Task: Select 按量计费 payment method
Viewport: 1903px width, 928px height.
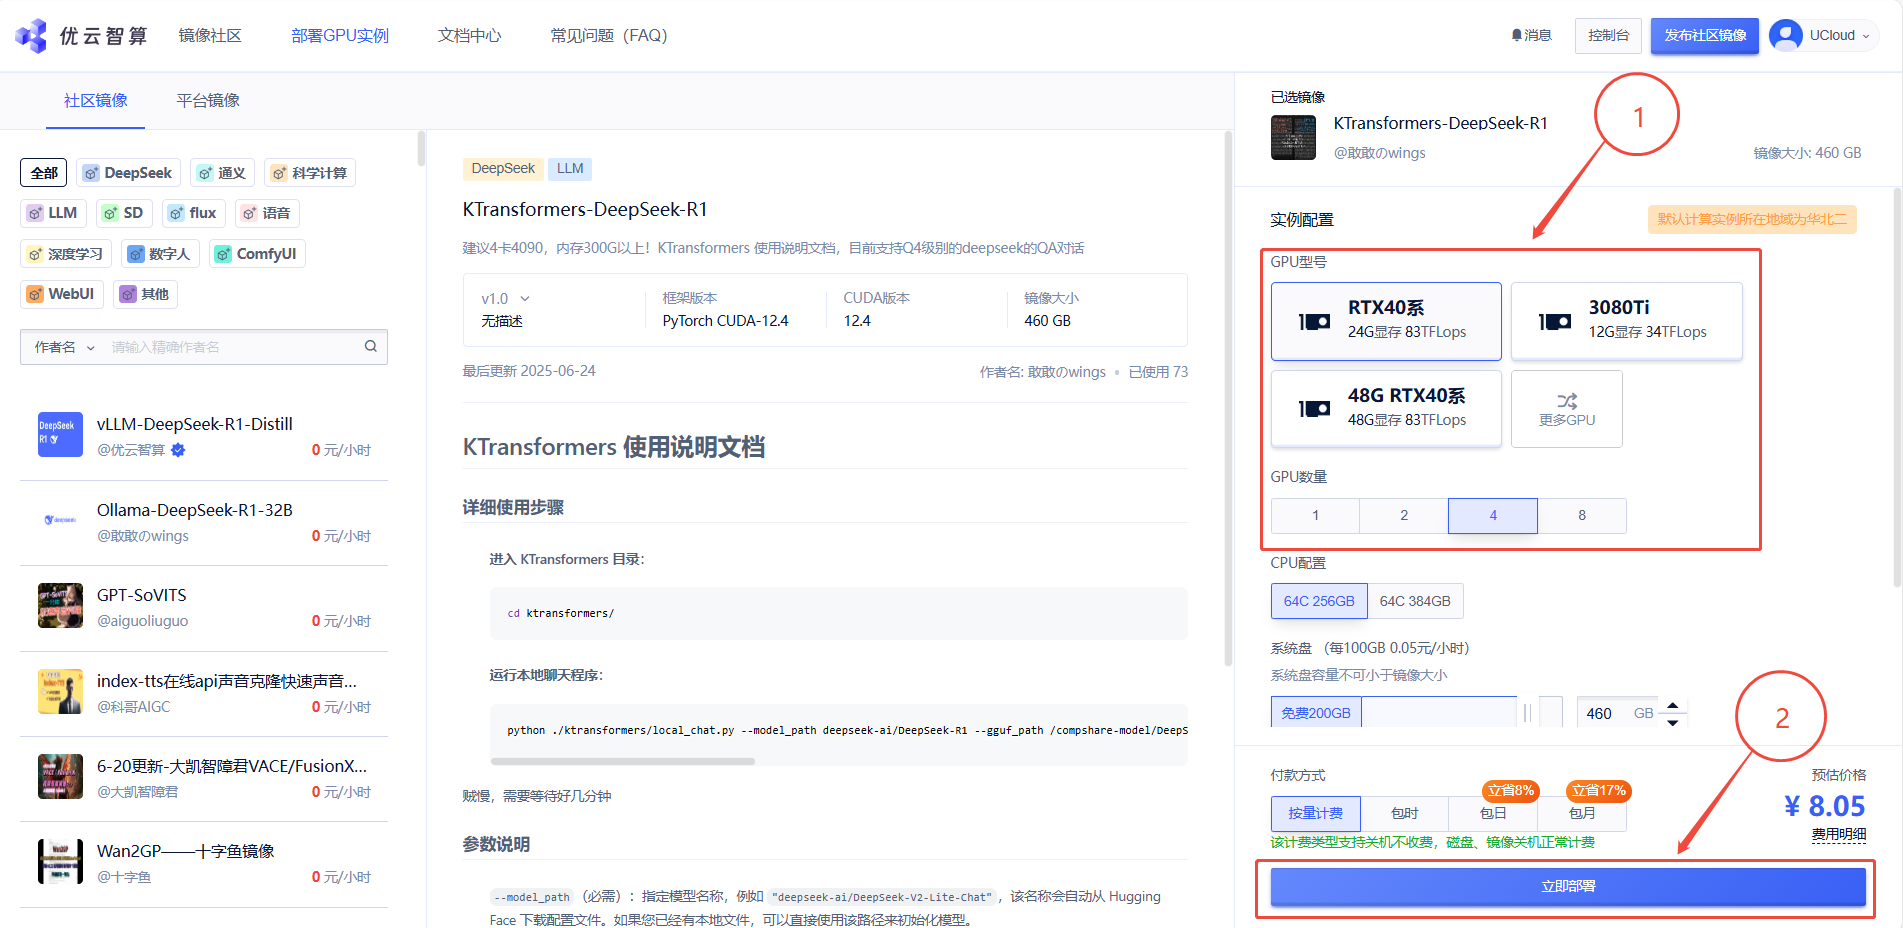Action: pos(1315,813)
